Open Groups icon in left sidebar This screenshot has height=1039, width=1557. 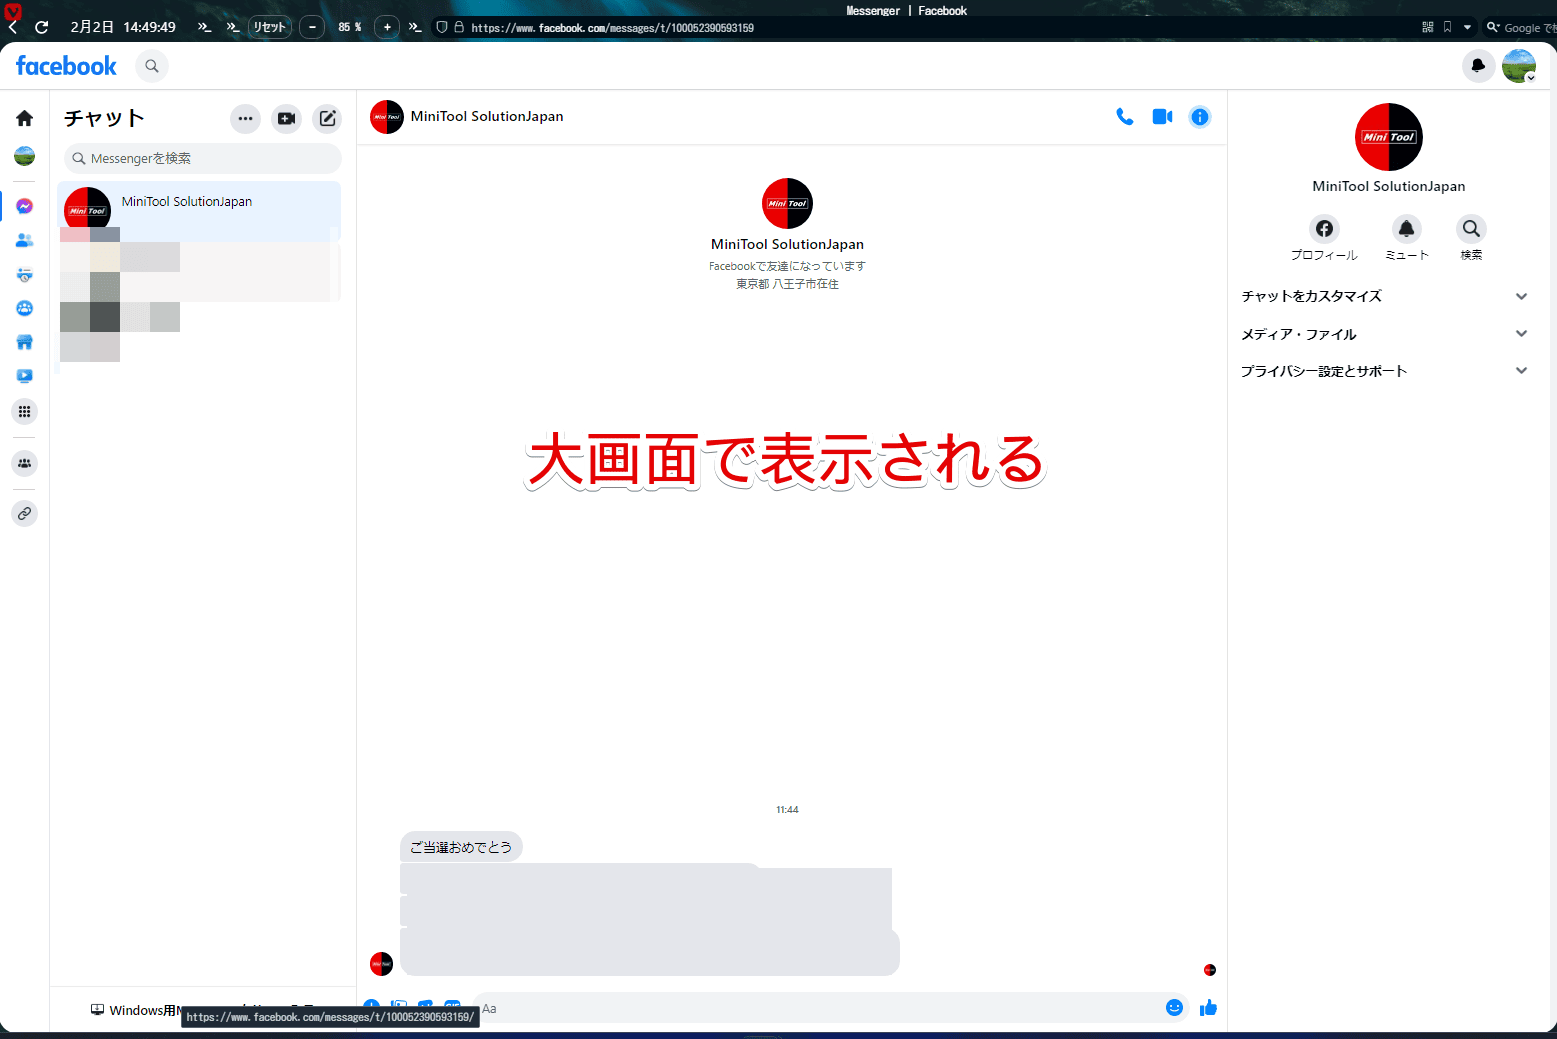25,308
